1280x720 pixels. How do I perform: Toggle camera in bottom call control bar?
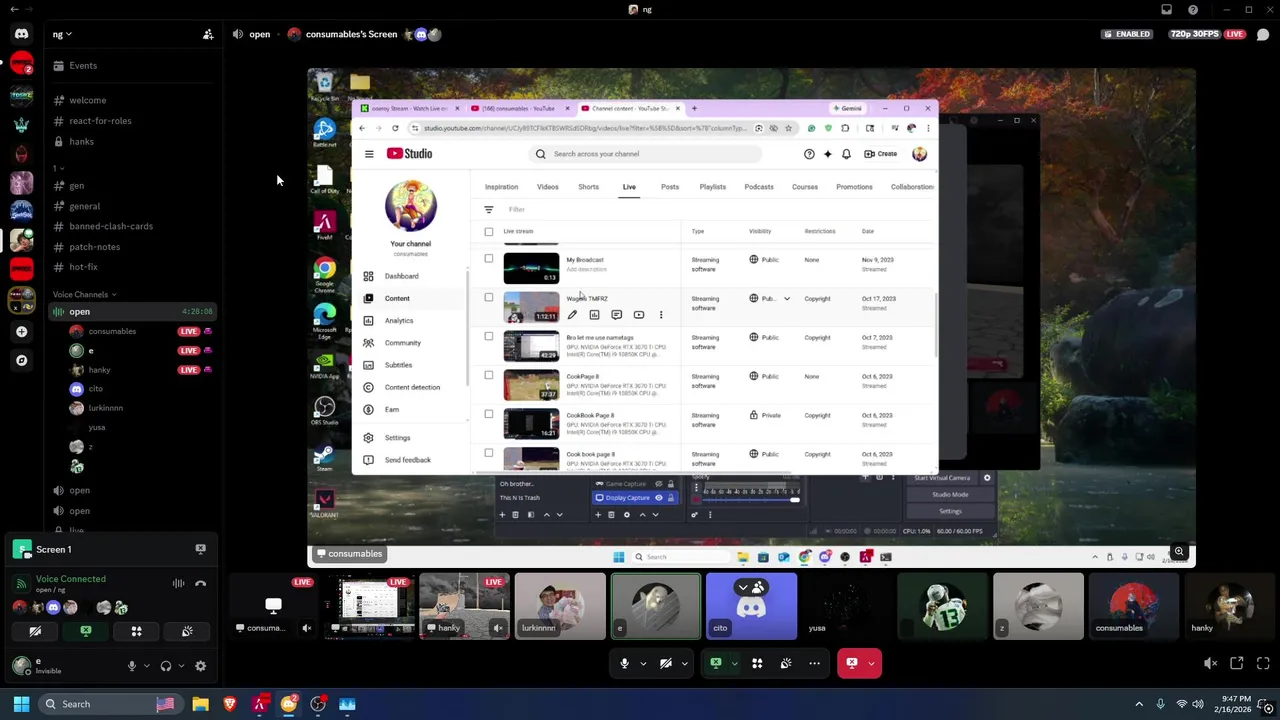coord(665,663)
